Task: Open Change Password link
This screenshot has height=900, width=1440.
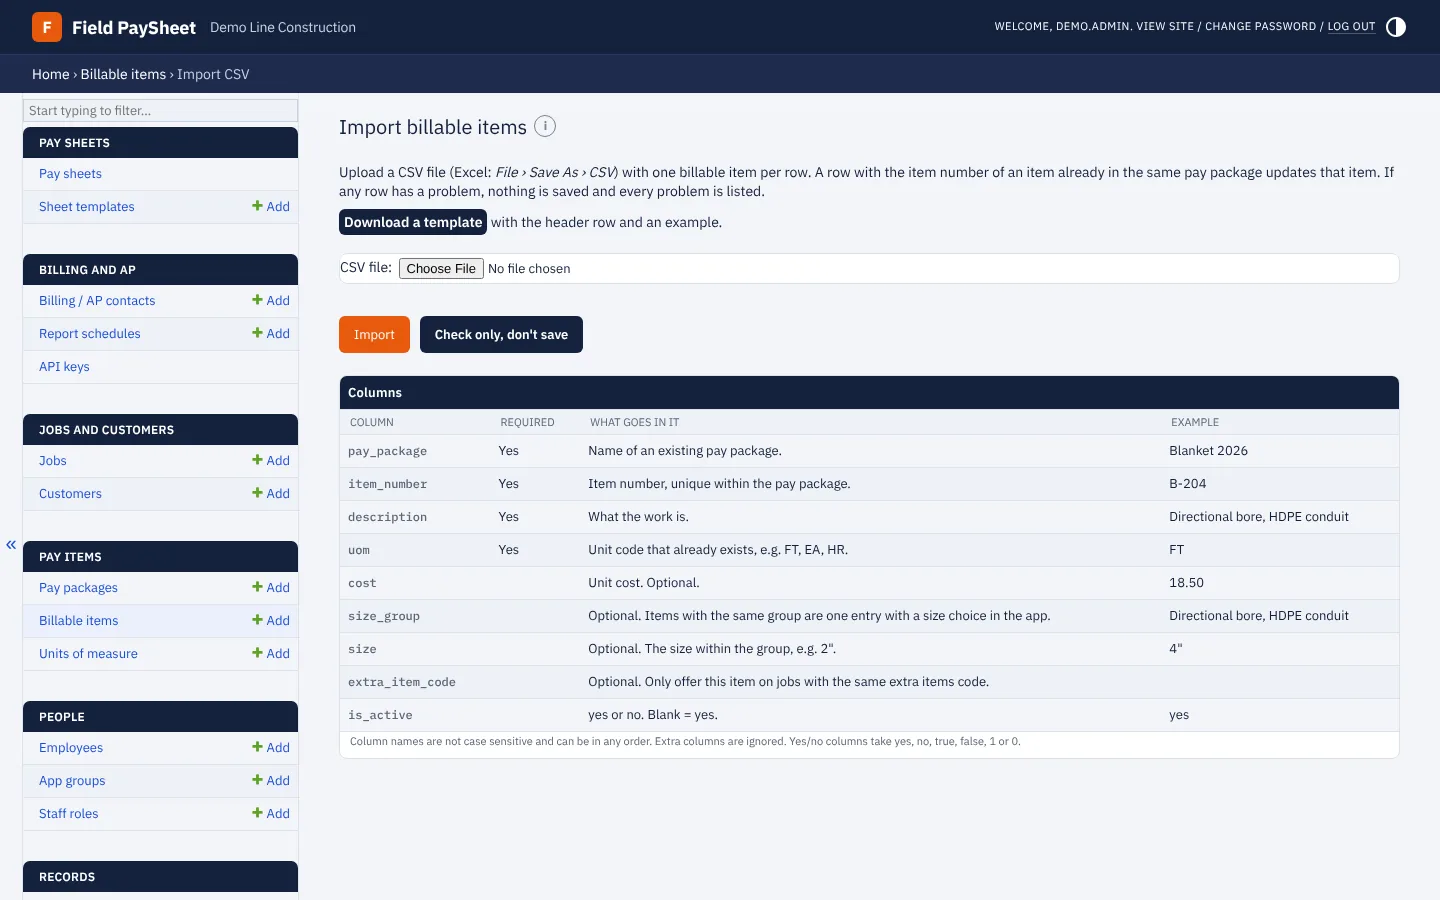Action: (x=1260, y=27)
